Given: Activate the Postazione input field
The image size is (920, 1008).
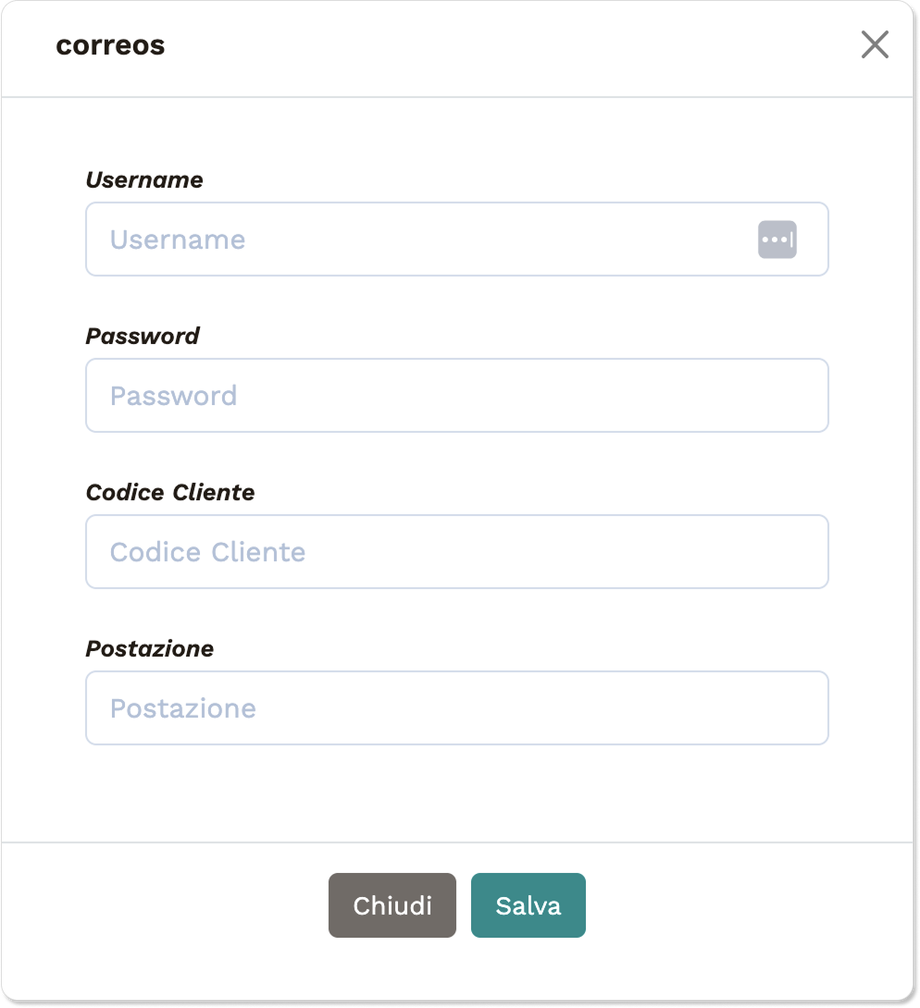Looking at the screenshot, I should tap(457, 708).
